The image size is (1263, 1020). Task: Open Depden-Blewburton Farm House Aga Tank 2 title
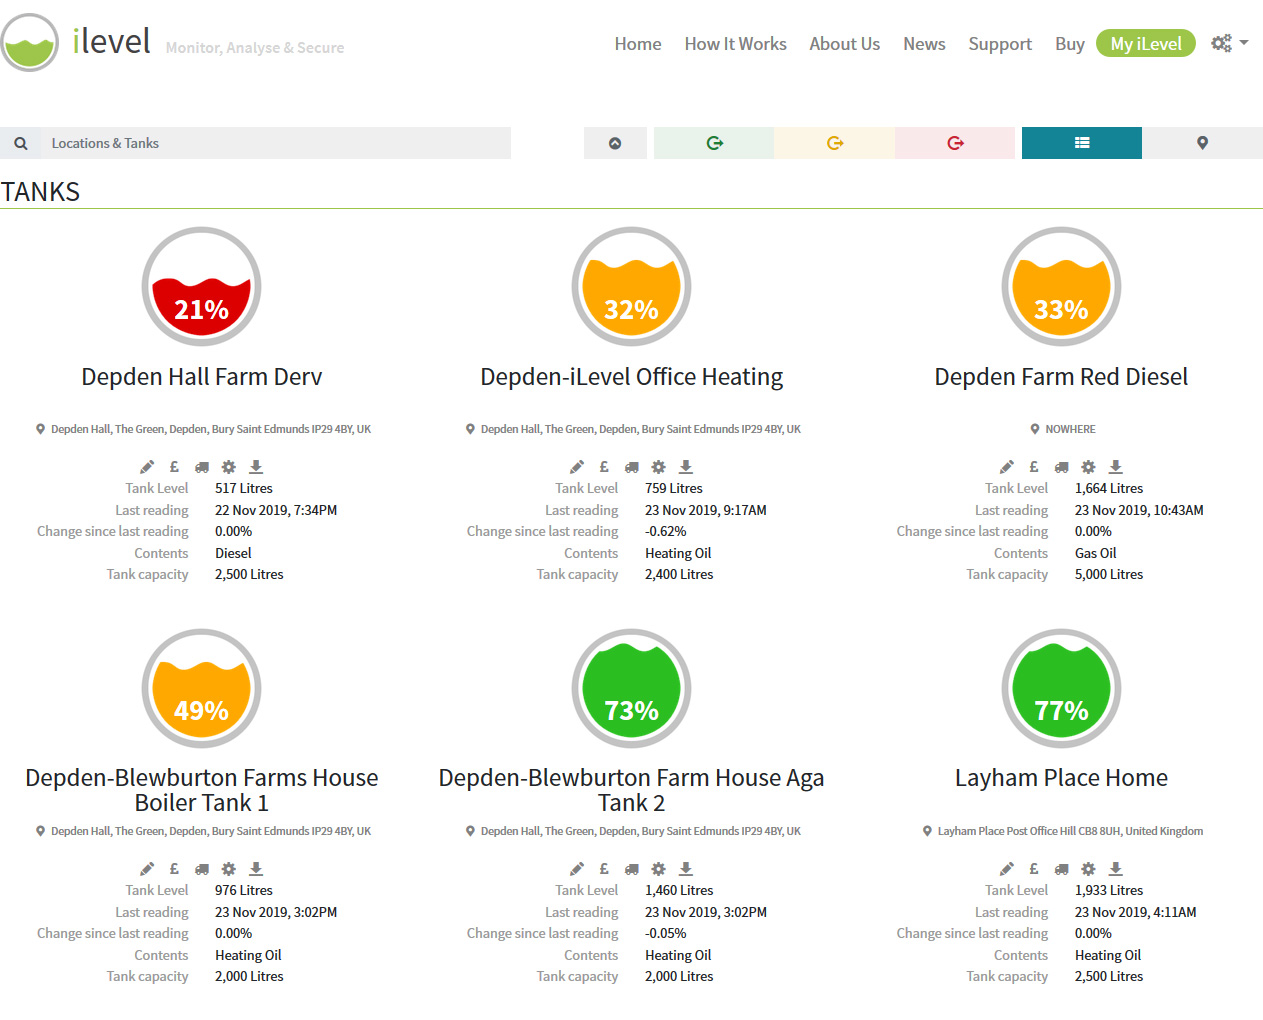tap(632, 790)
